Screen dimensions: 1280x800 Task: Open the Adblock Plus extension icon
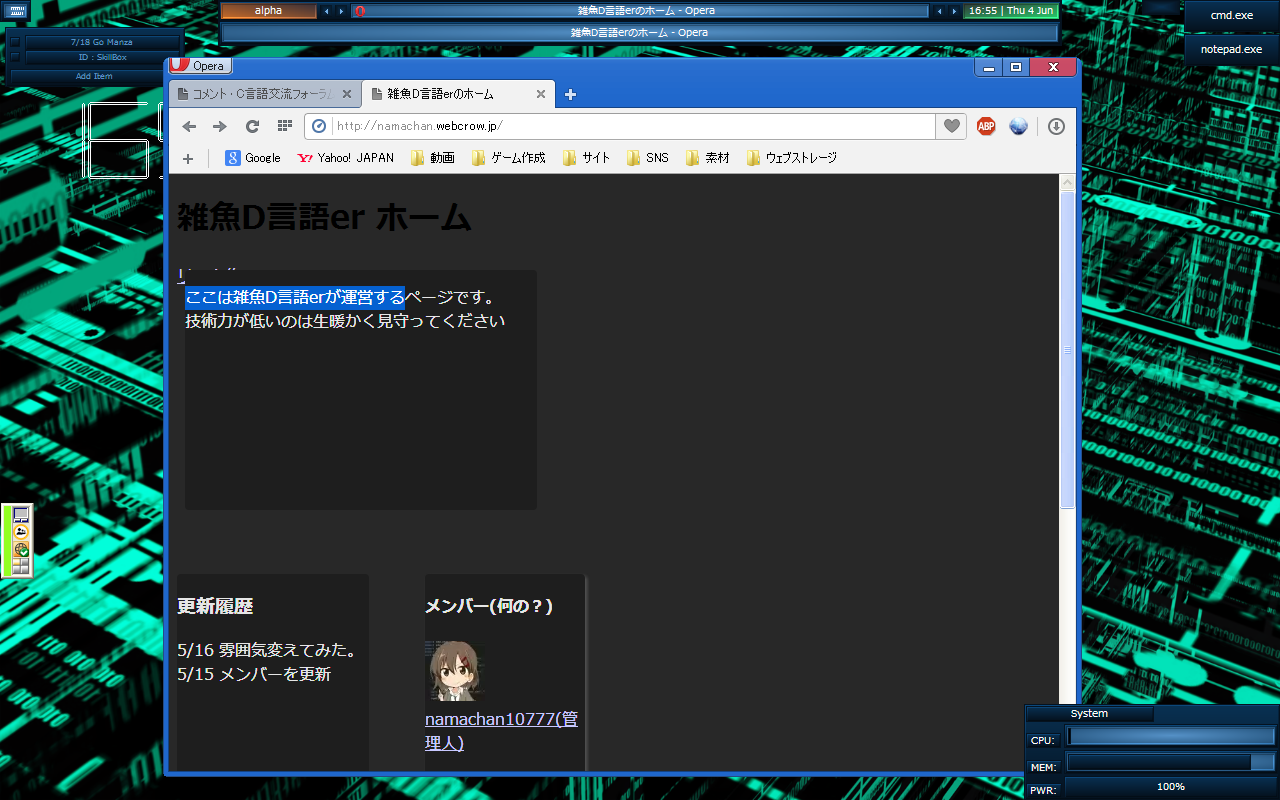(986, 126)
